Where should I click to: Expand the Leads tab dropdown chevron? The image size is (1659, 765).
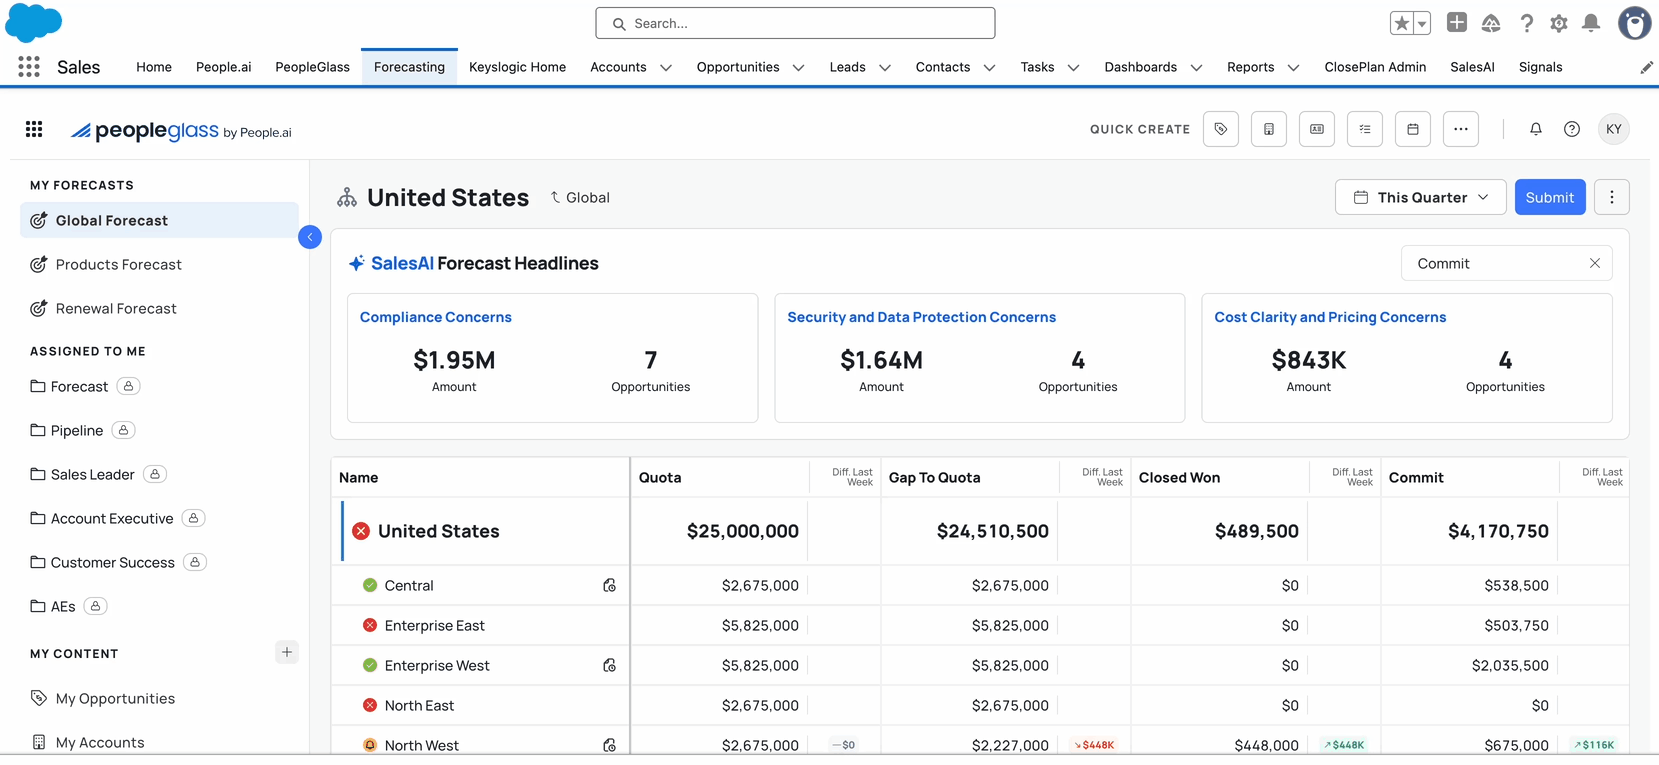coord(885,68)
